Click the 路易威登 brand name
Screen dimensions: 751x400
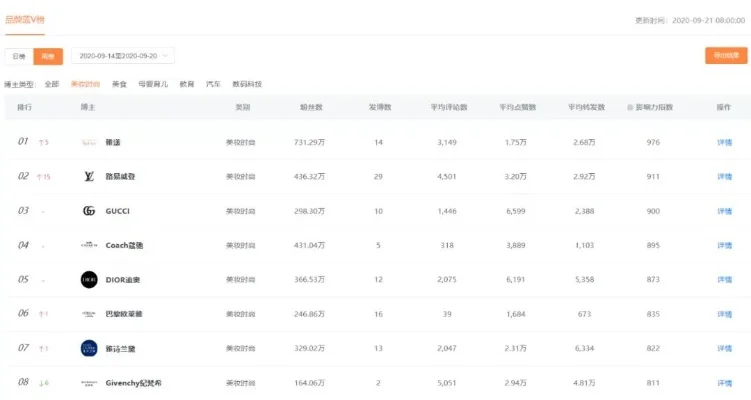tap(120, 177)
